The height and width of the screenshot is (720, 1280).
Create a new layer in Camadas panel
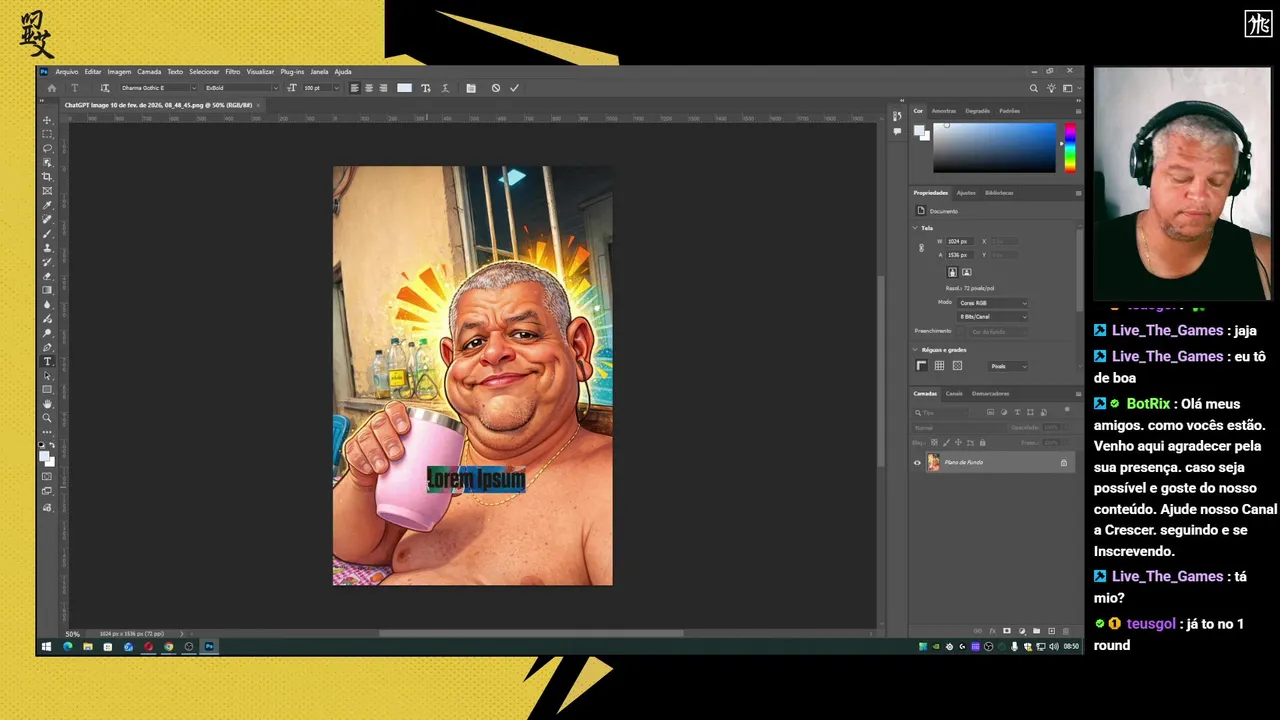click(1051, 631)
